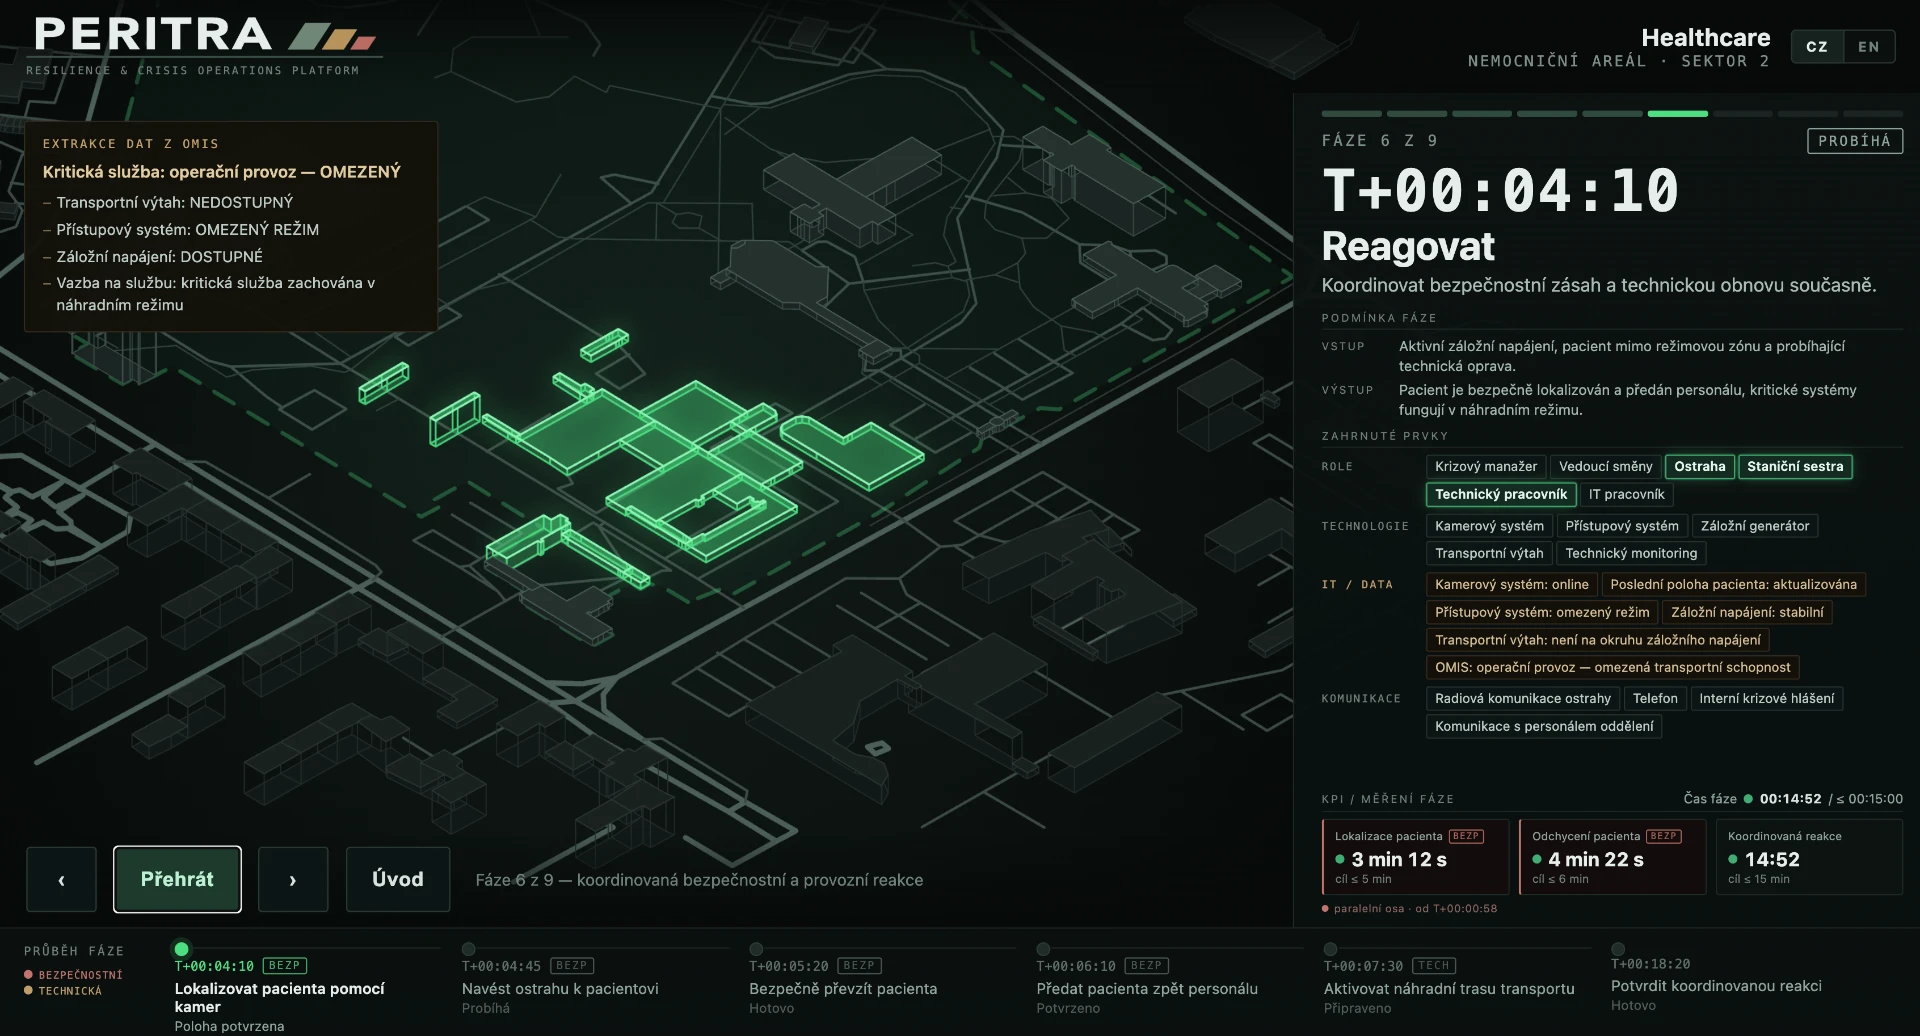This screenshot has height=1036, width=1920.
Task: Switch language to EN
Action: click(1869, 47)
